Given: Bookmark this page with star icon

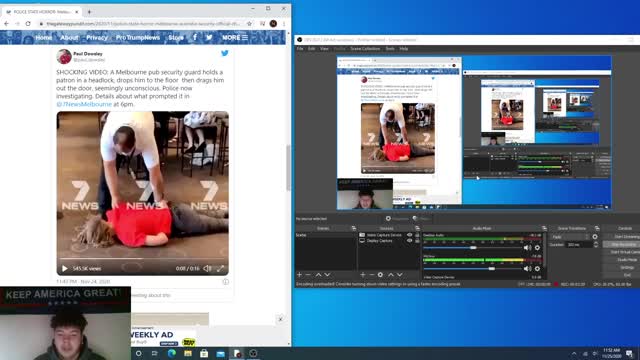Looking at the screenshot, I should tap(249, 24).
